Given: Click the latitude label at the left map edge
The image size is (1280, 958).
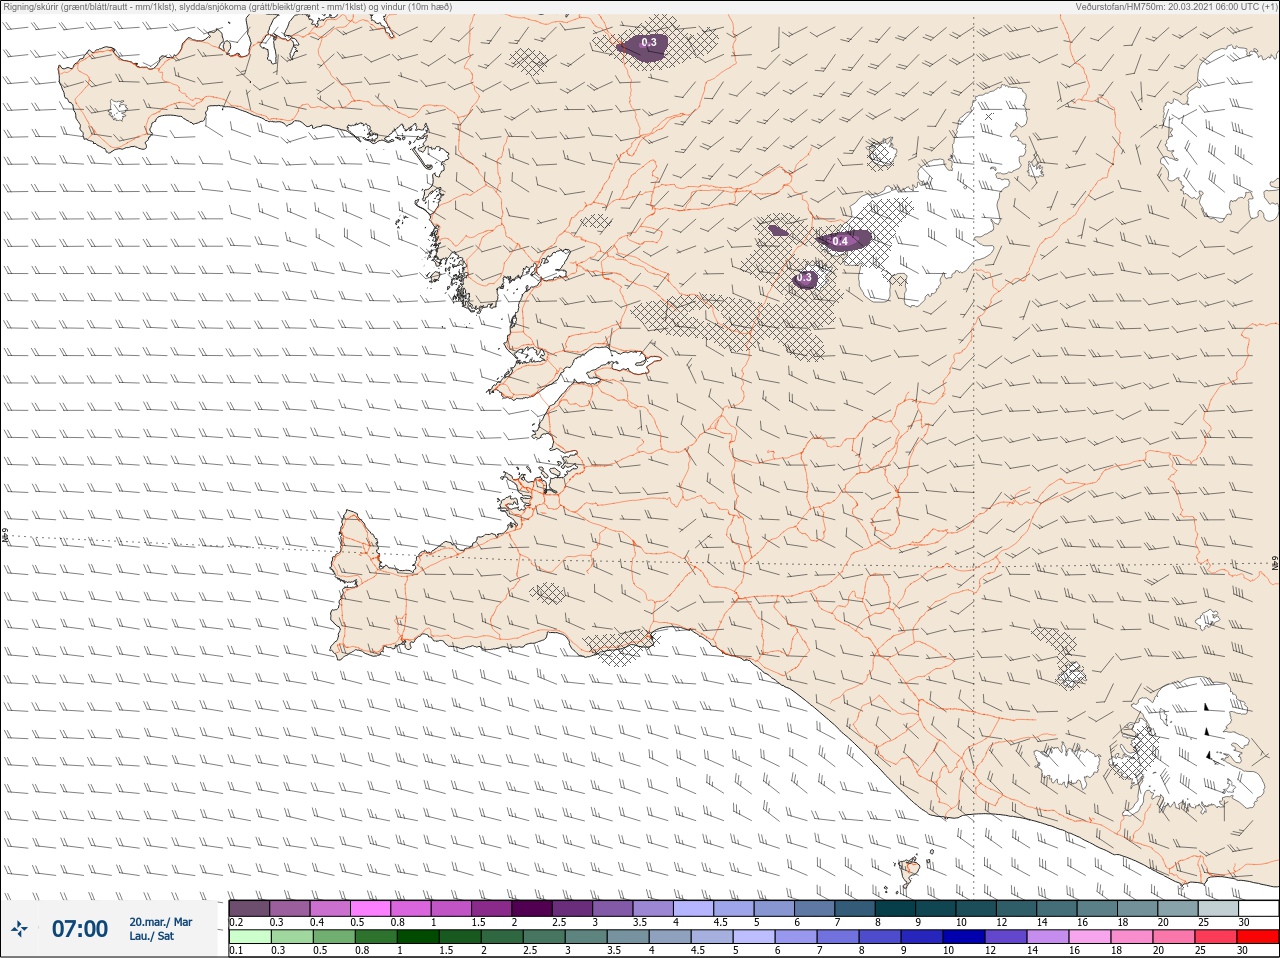Looking at the screenshot, I should pos(5,536).
